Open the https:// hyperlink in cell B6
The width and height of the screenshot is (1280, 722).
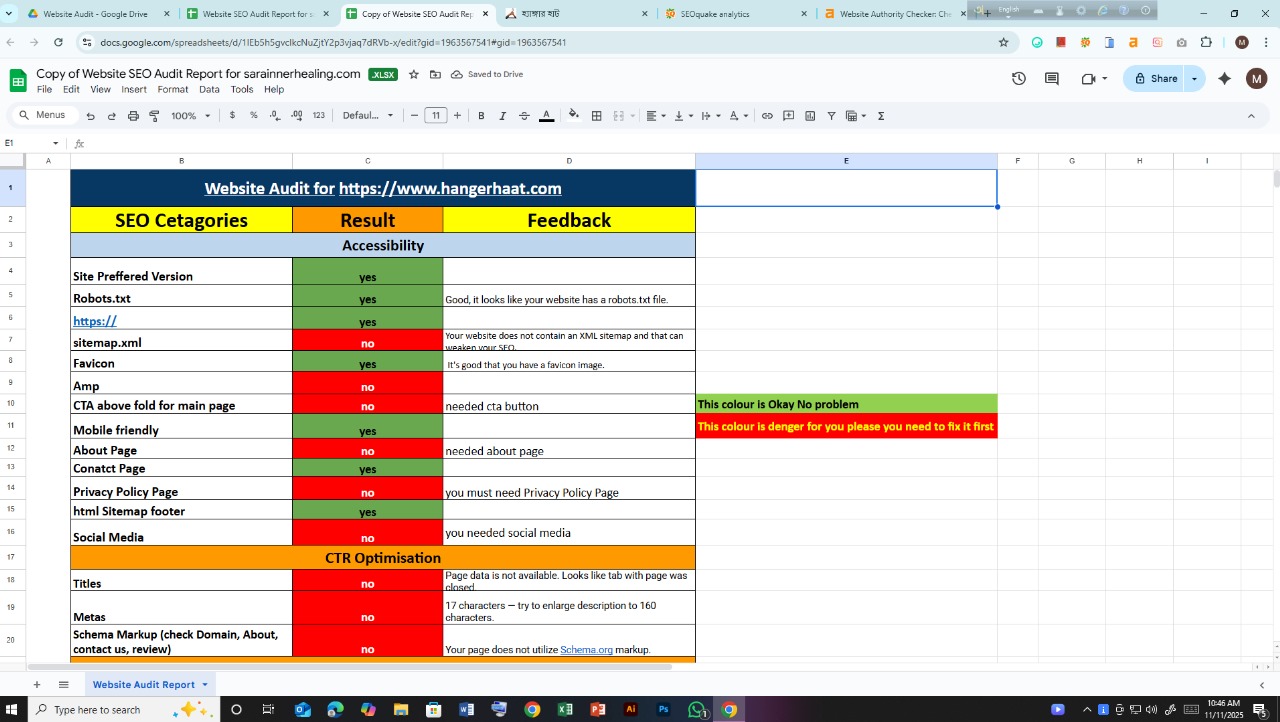click(94, 321)
